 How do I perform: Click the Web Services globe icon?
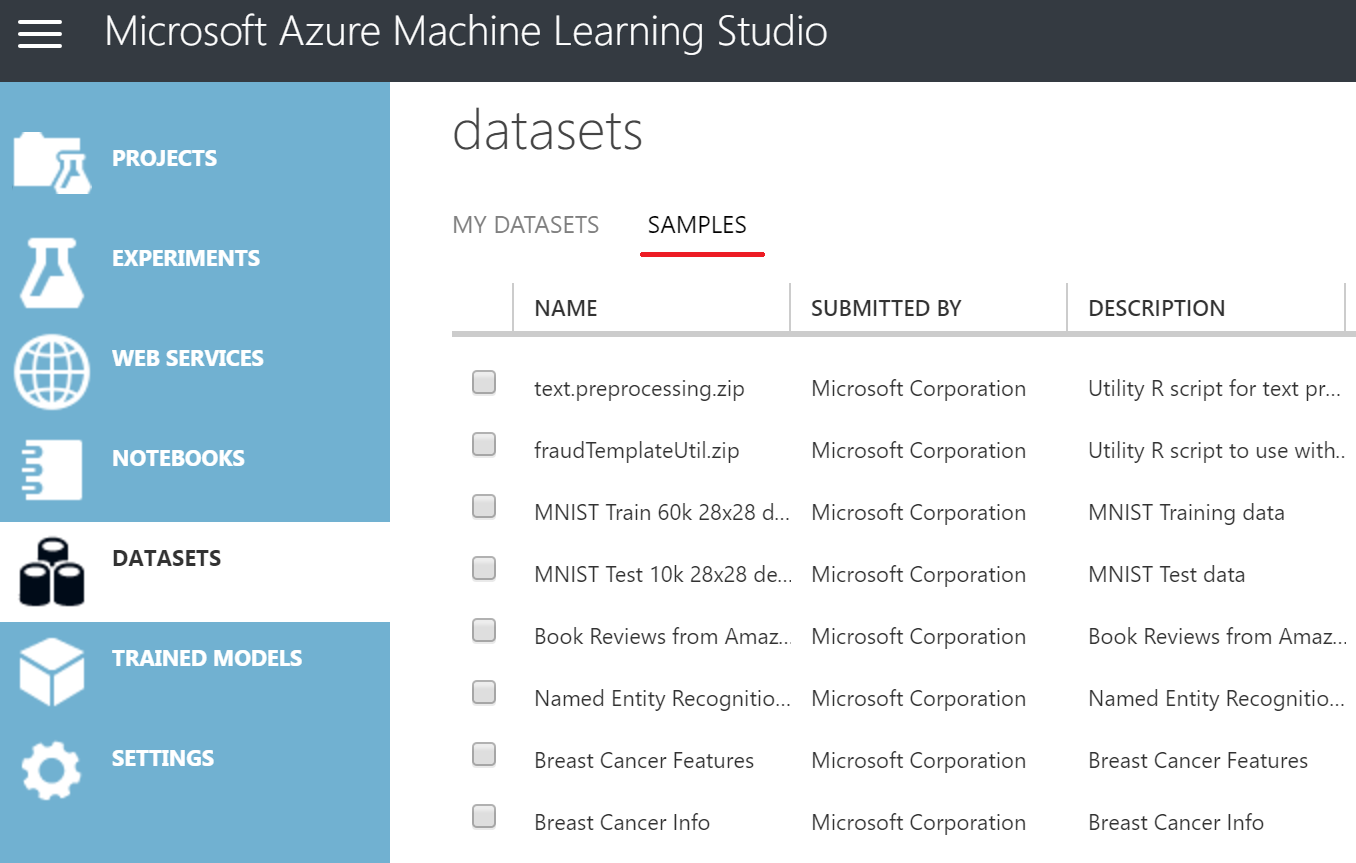52,370
